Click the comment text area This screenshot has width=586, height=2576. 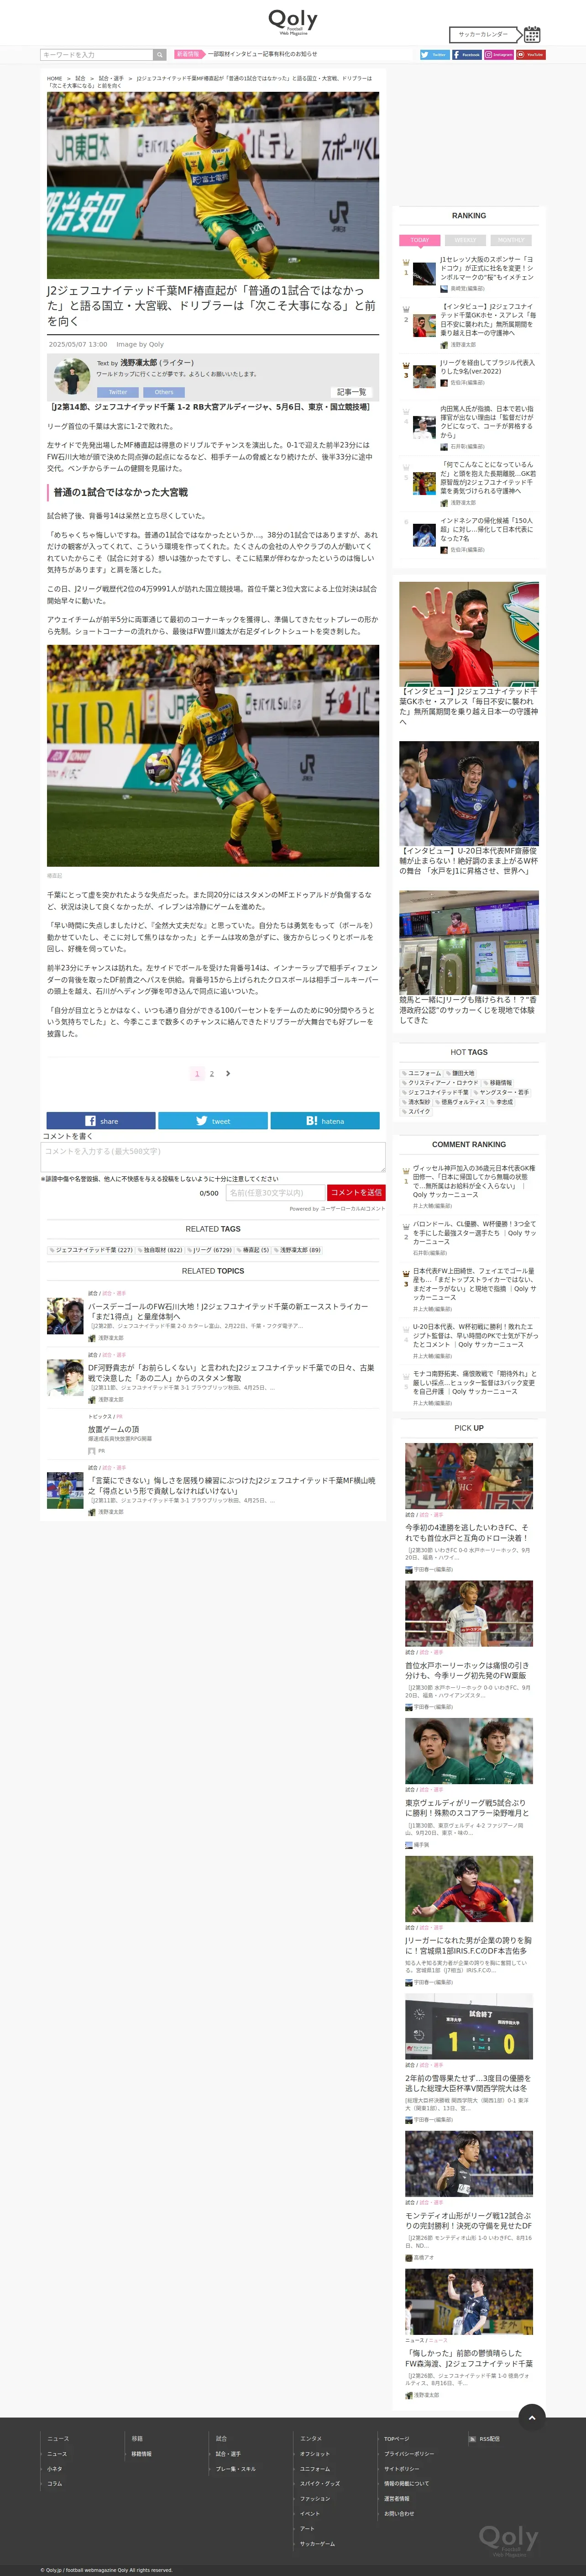pos(213,1157)
